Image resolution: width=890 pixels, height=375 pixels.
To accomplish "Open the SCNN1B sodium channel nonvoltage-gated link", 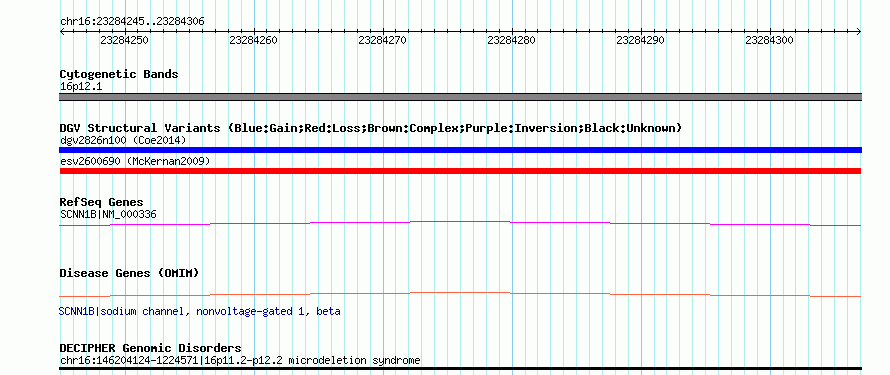I will tap(199, 311).
